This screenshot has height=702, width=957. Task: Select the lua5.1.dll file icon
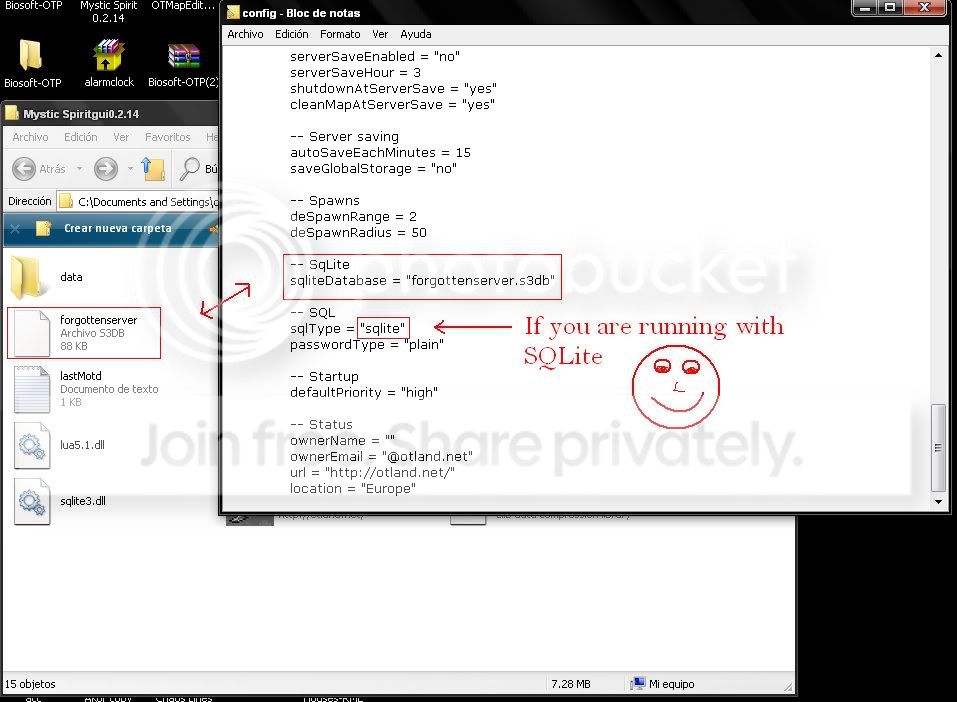click(x=31, y=446)
